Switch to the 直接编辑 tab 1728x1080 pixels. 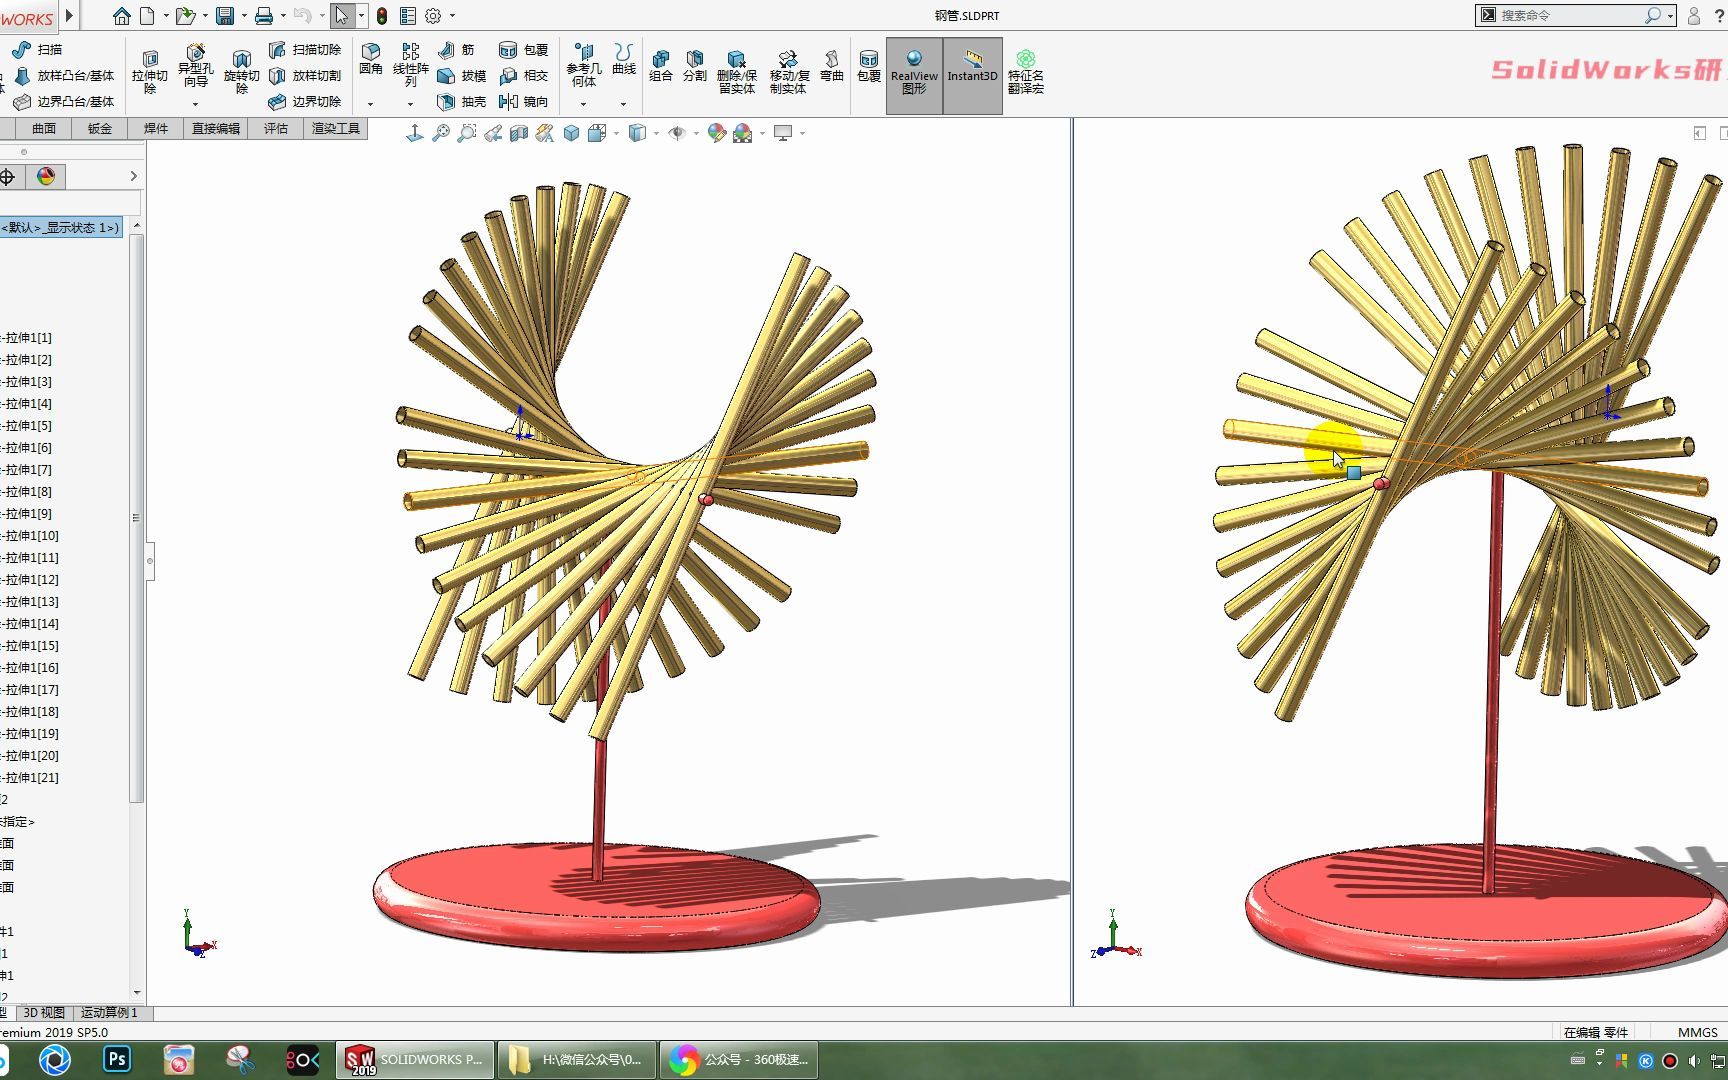pos(216,128)
